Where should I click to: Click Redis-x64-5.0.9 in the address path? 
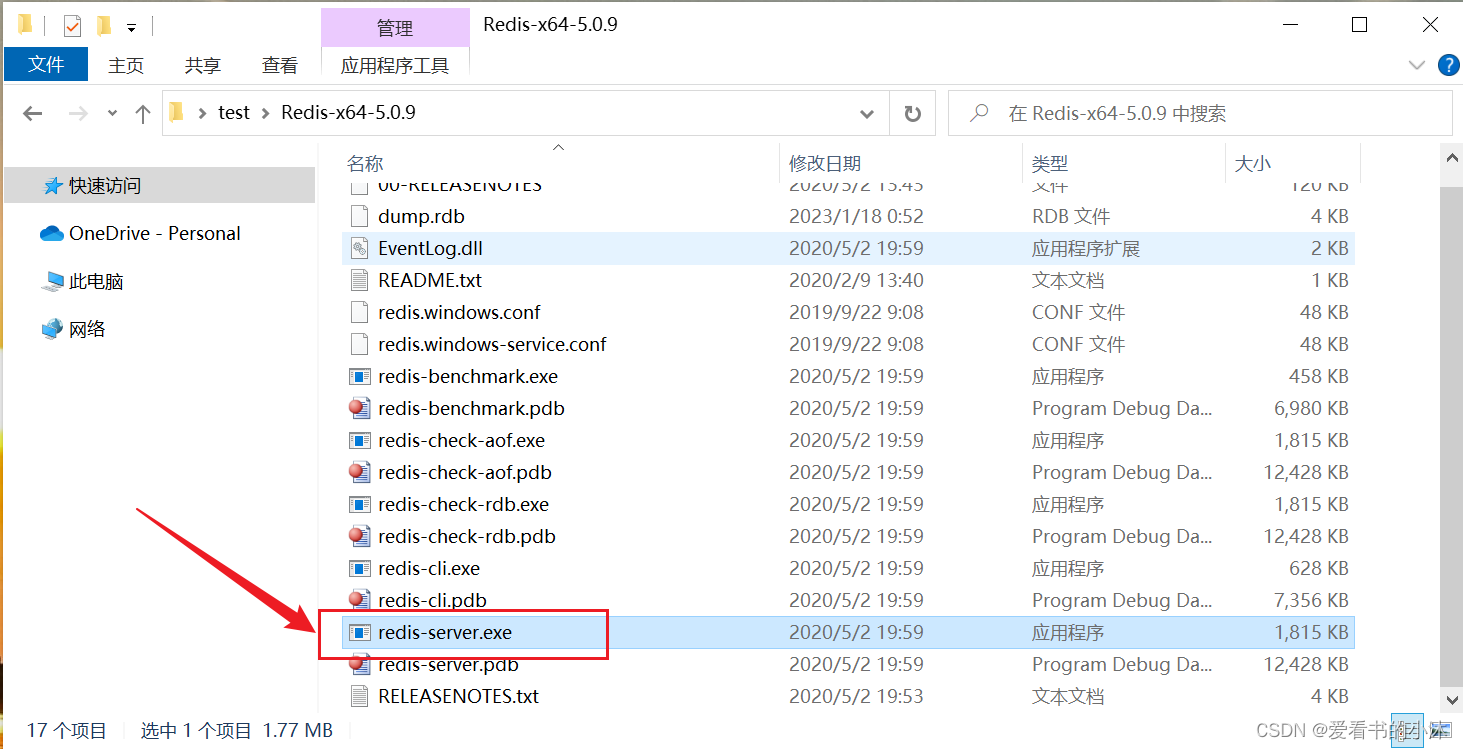pos(348,113)
